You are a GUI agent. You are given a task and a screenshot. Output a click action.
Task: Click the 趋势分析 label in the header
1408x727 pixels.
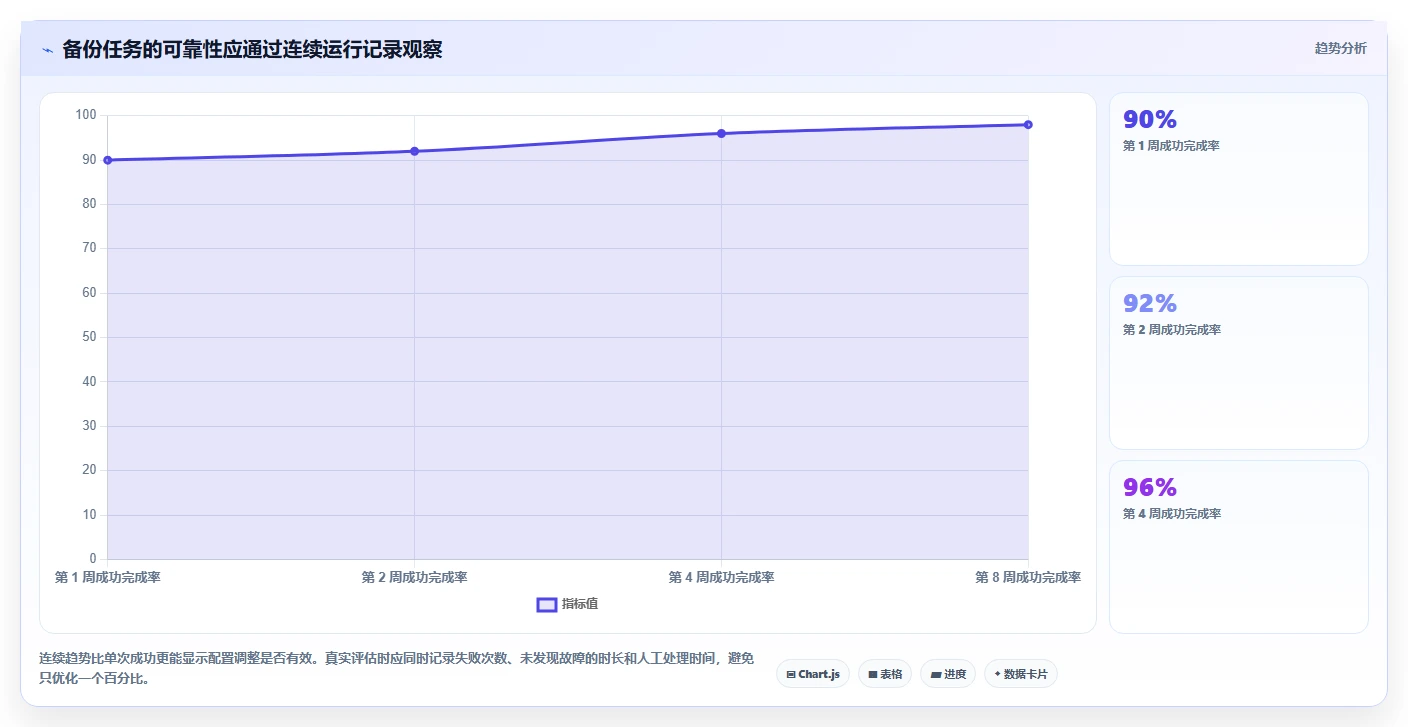(1340, 48)
